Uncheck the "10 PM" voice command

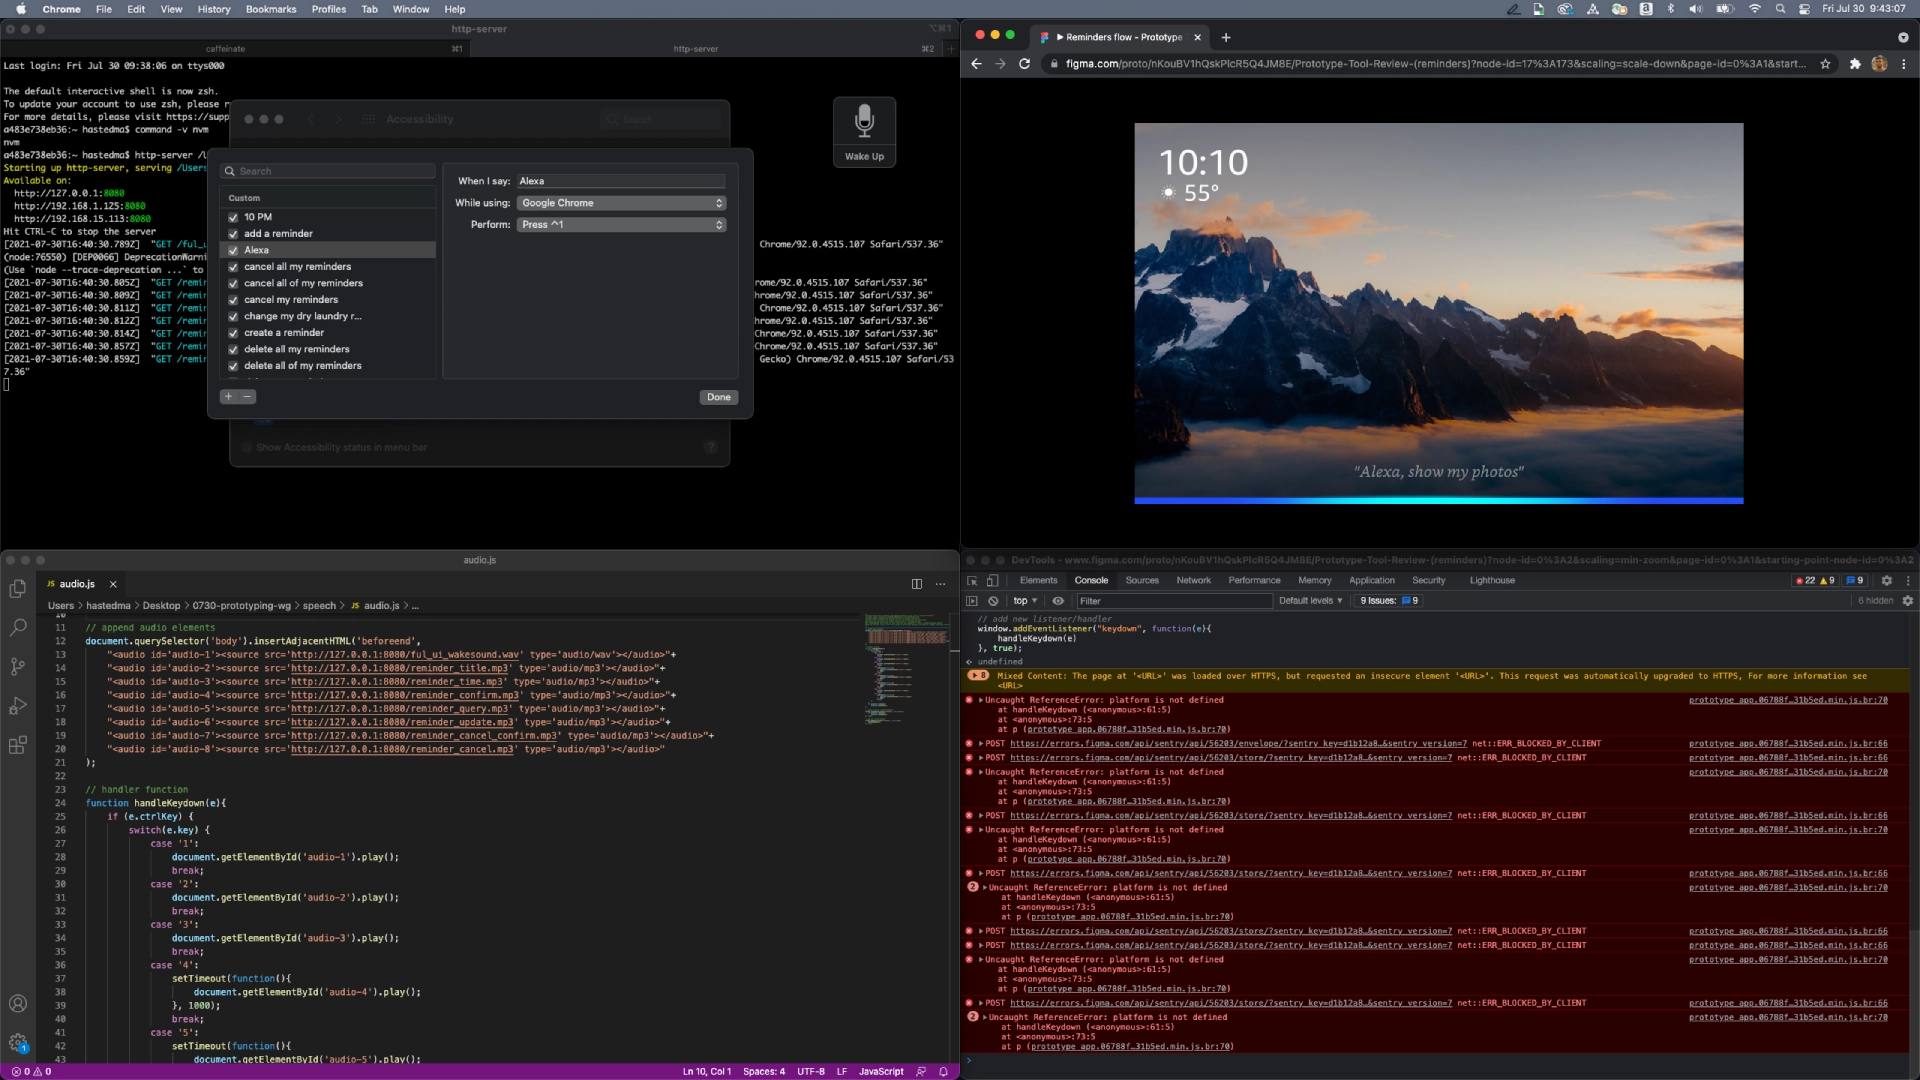click(233, 217)
